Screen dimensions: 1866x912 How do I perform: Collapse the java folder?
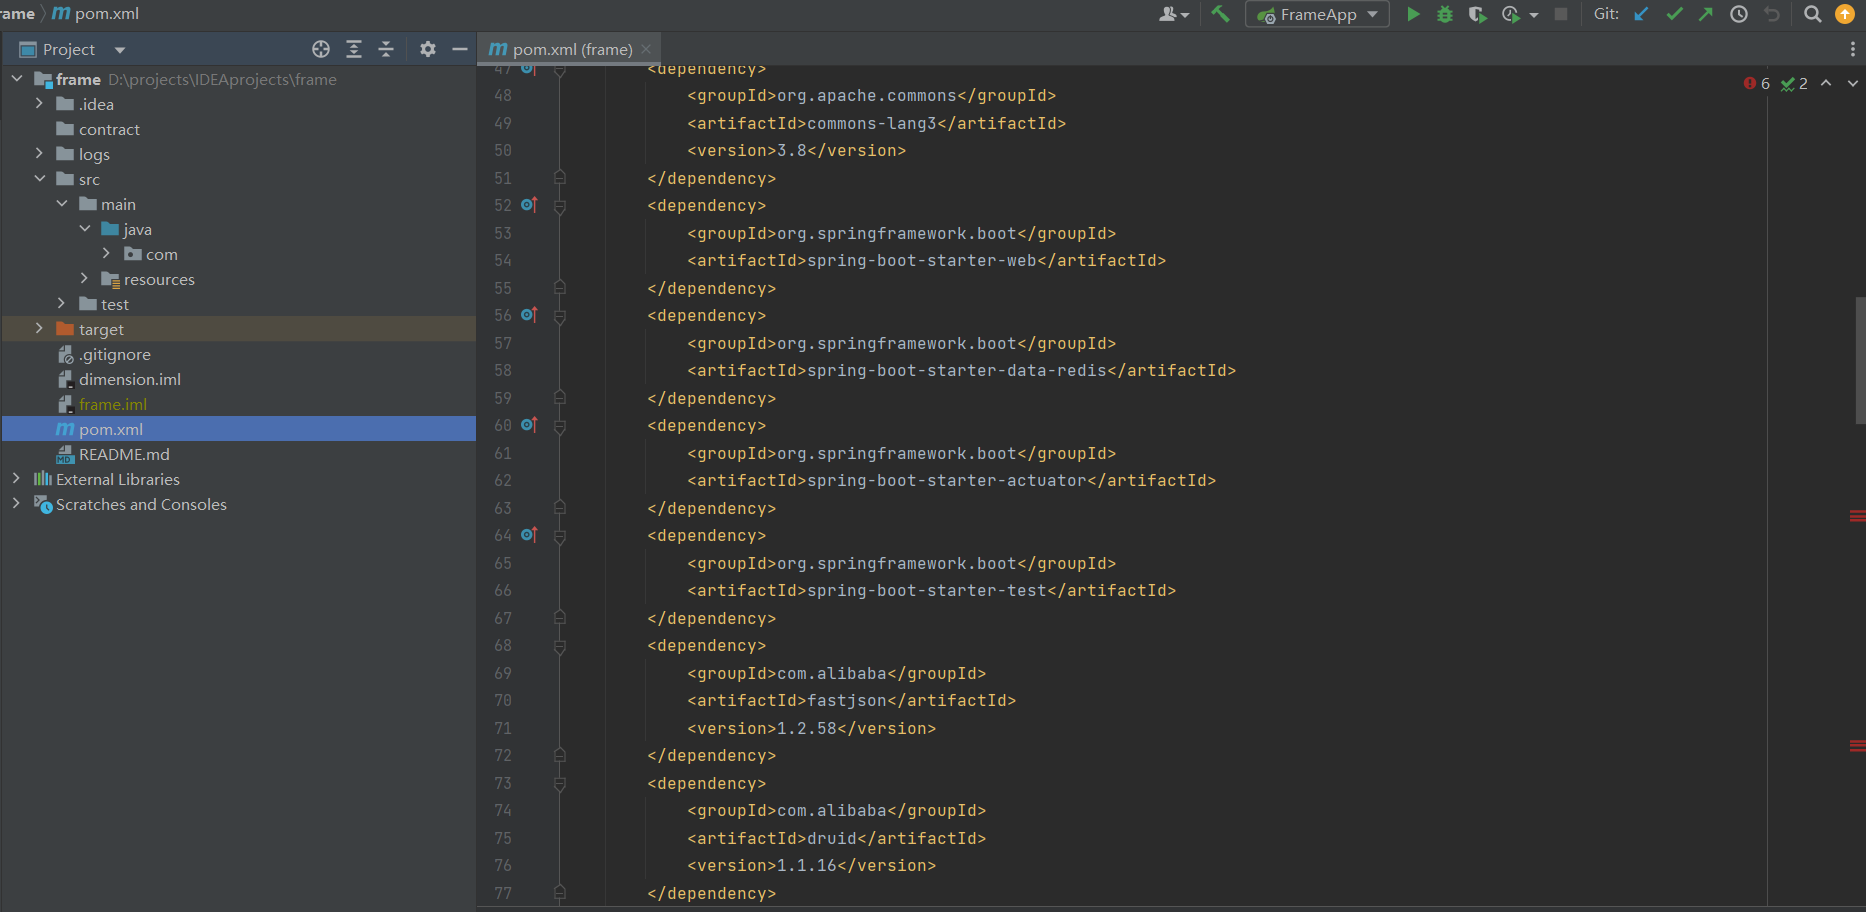[x=84, y=228]
